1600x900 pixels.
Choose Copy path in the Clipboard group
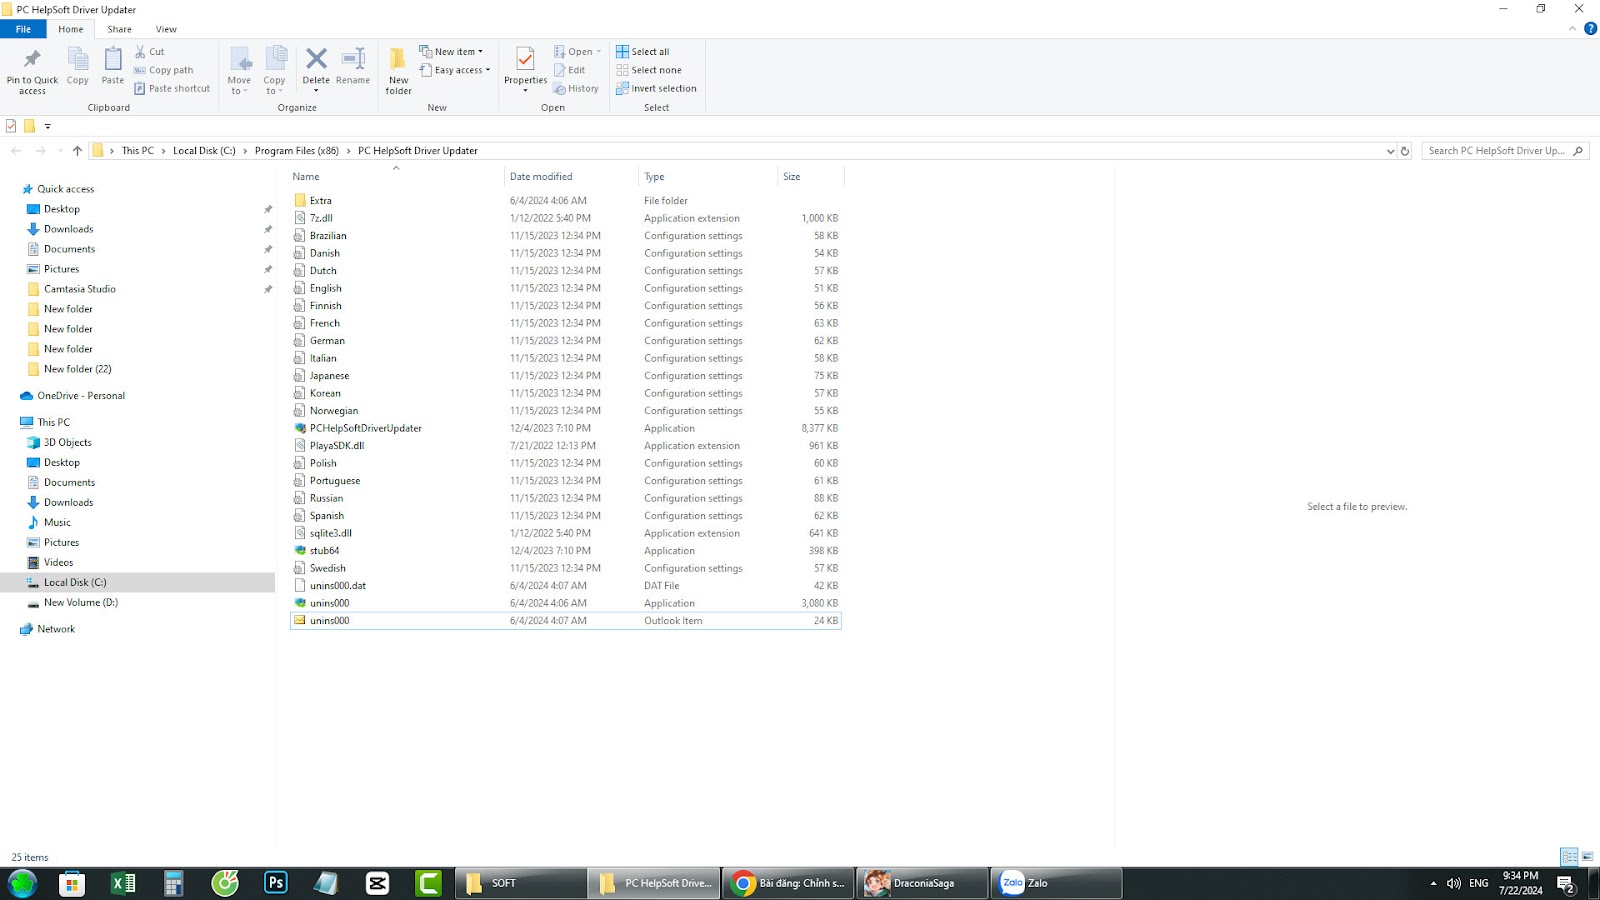(x=164, y=70)
